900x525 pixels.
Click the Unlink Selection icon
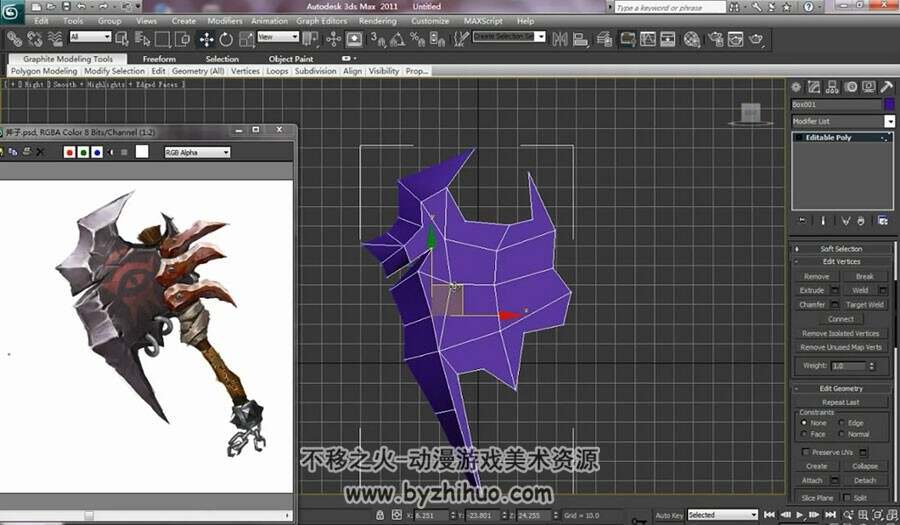tap(35, 39)
